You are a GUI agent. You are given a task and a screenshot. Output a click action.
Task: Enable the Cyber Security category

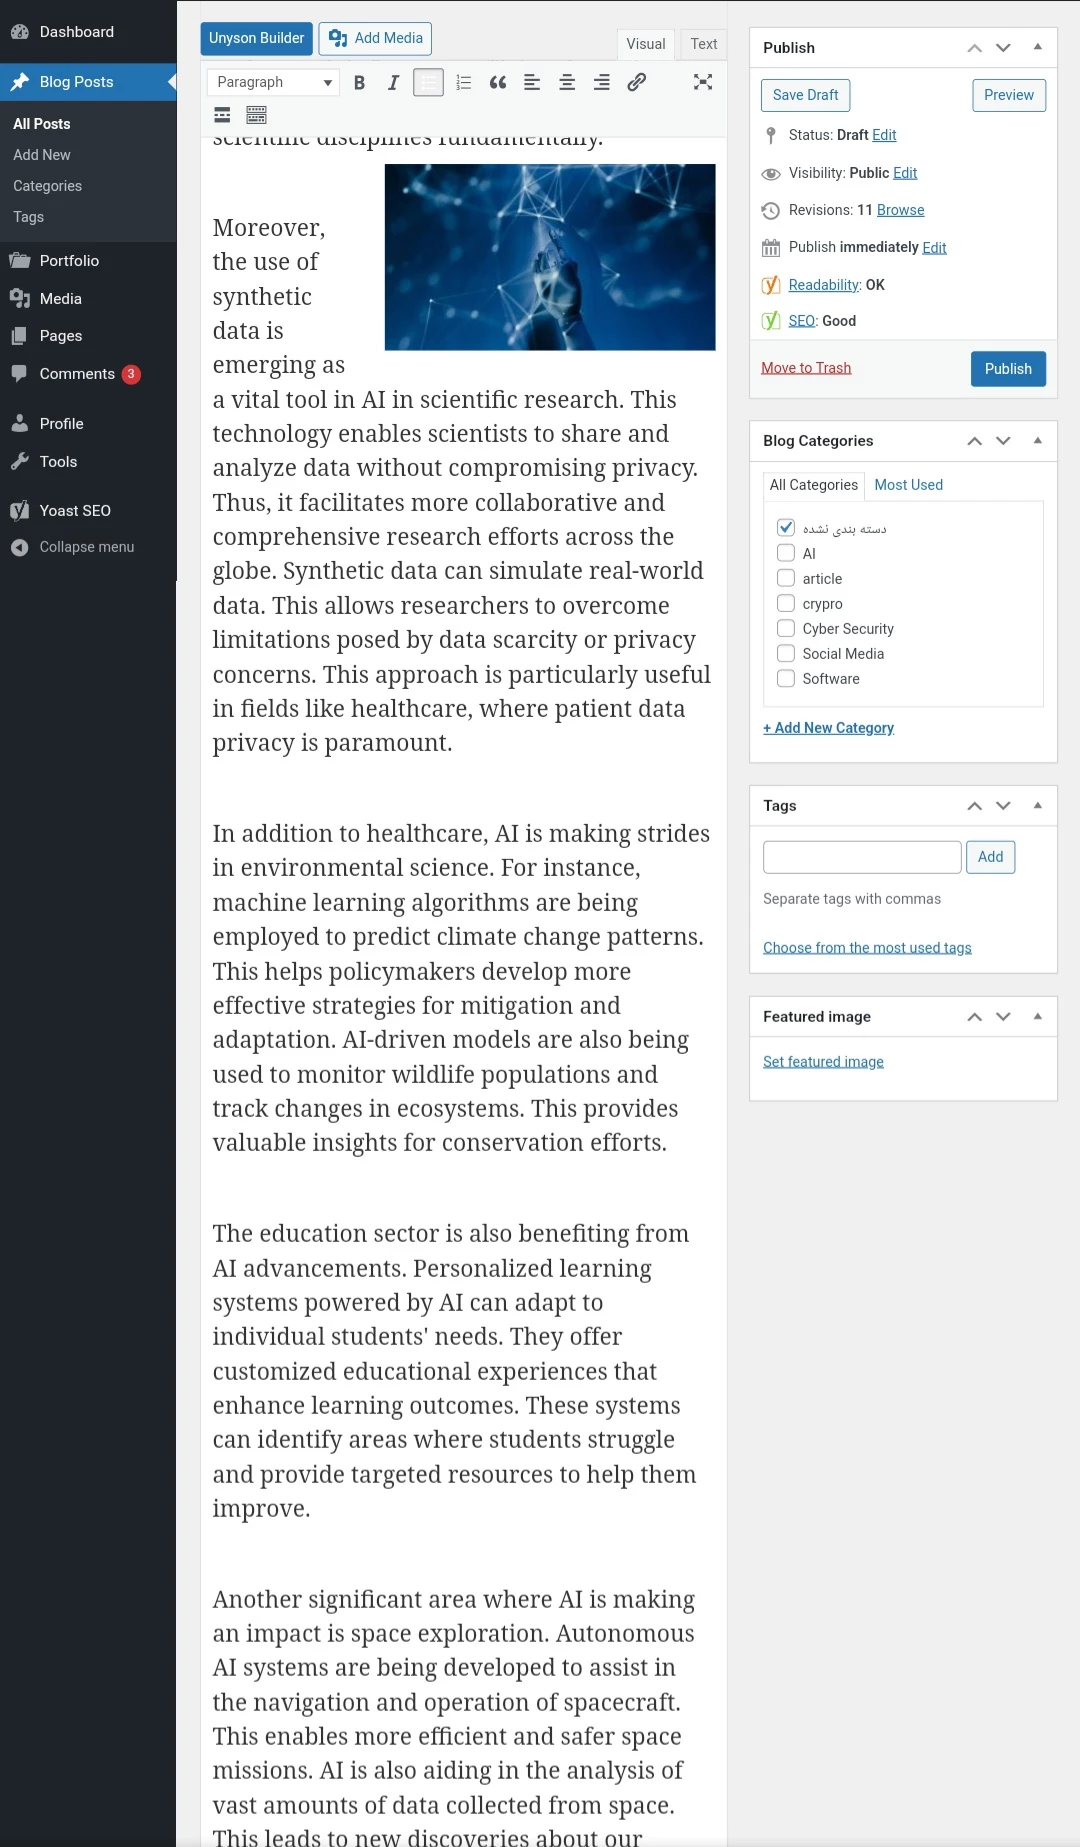(786, 628)
